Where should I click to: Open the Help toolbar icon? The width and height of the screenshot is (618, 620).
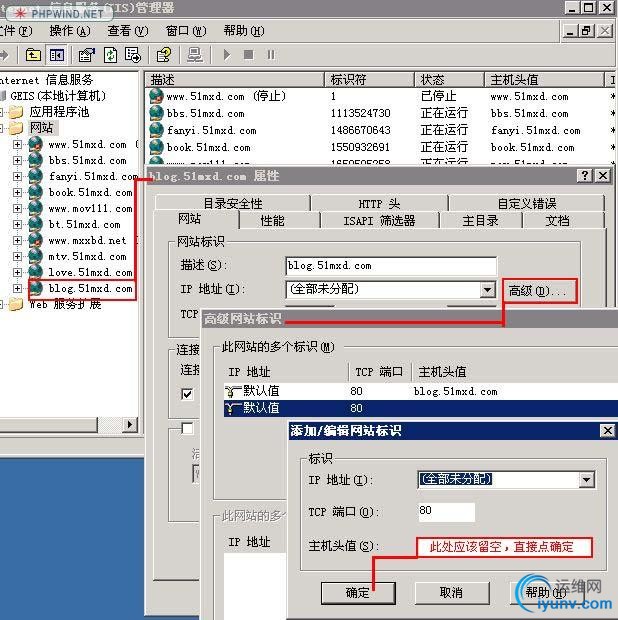coord(164,55)
